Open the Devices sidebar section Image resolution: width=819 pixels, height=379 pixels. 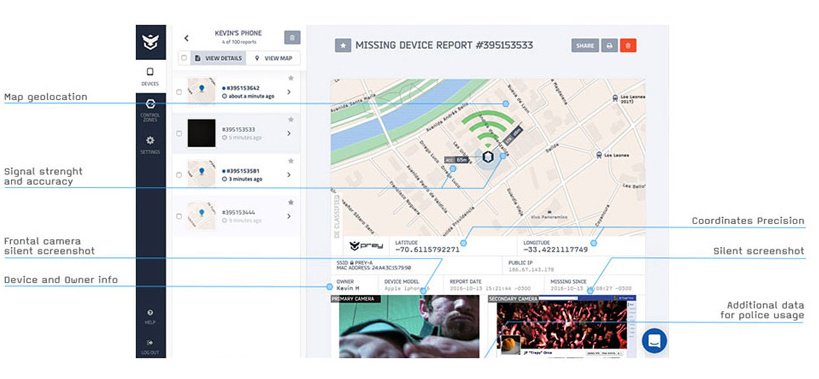[x=150, y=76]
